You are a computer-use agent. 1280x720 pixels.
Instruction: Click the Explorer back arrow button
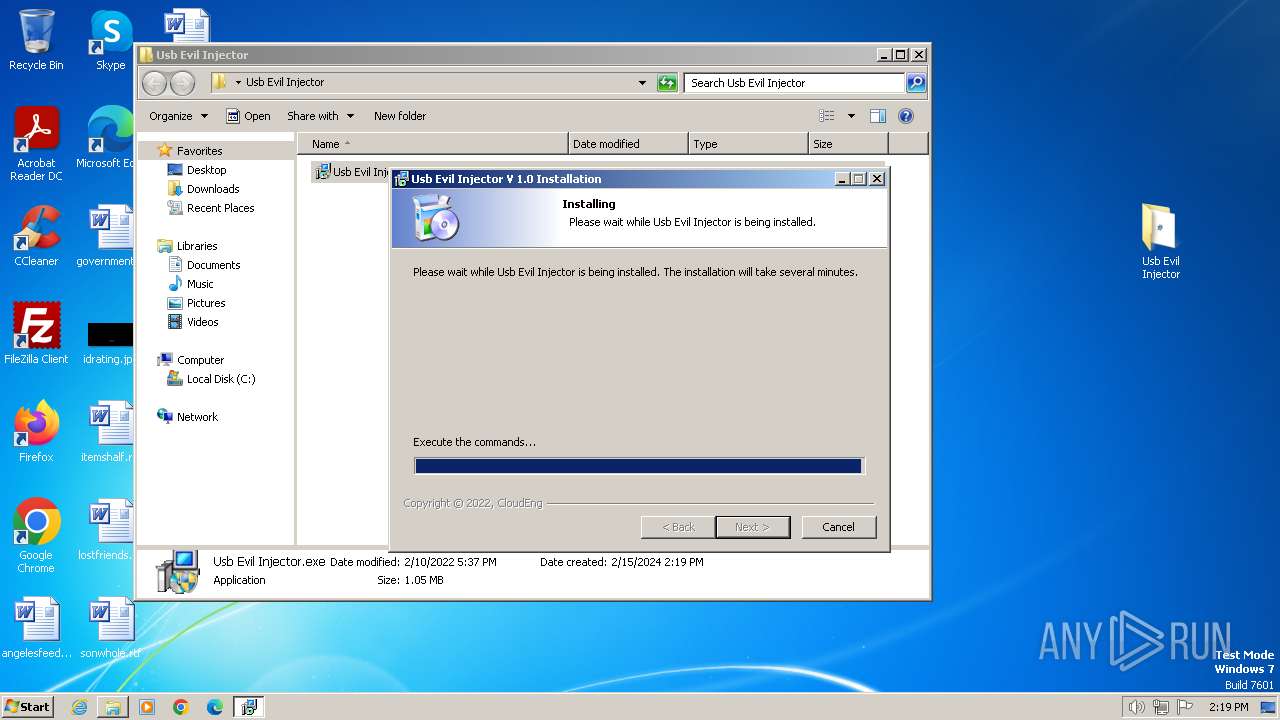tap(154, 83)
